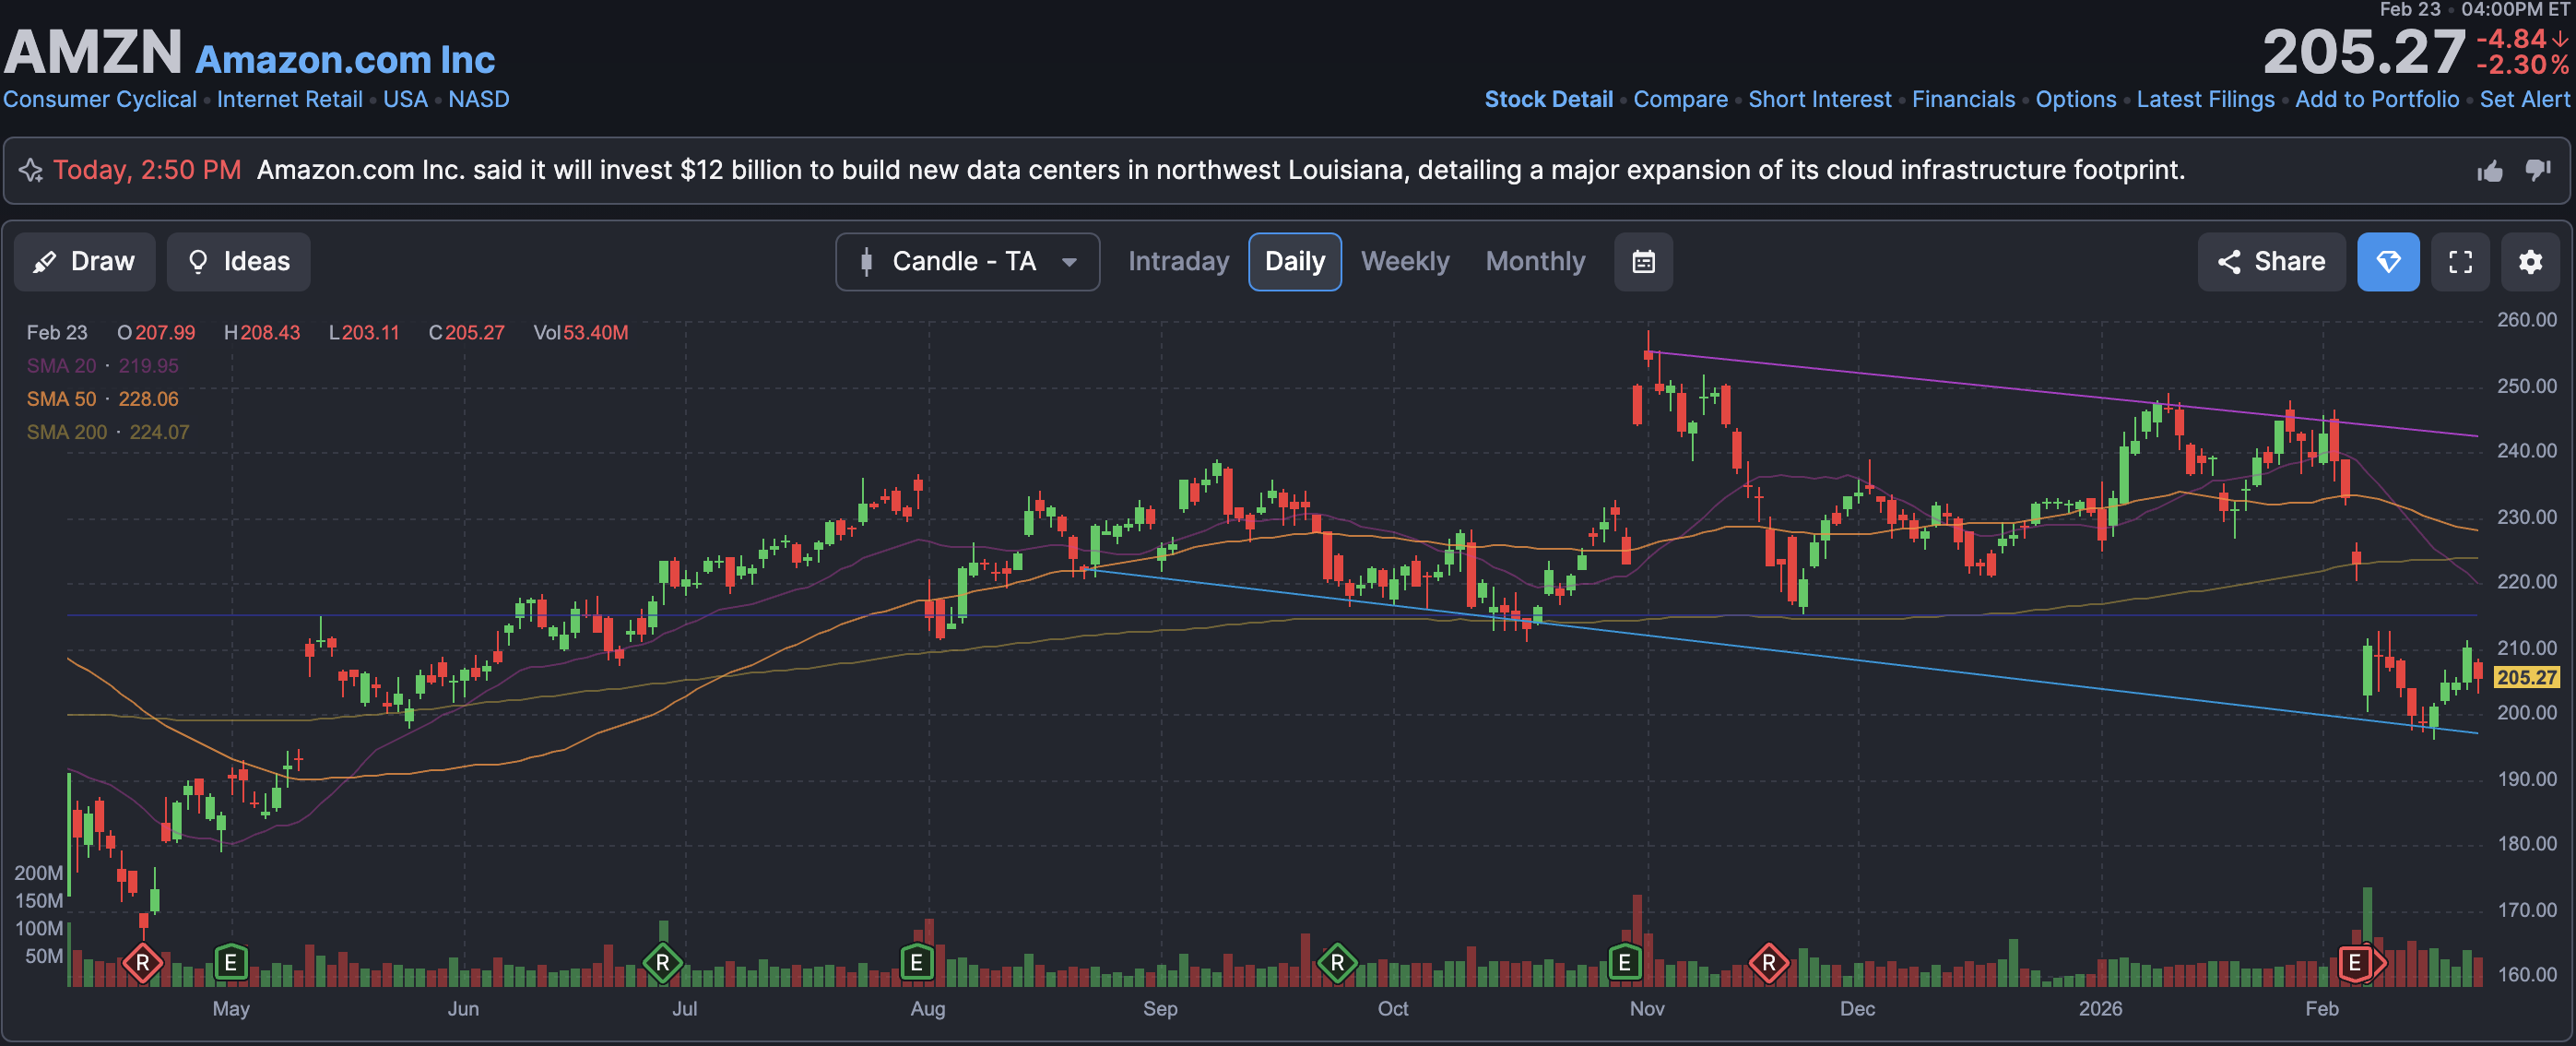Expand the Candle - TA chart type dropdown

pyautogui.click(x=967, y=262)
